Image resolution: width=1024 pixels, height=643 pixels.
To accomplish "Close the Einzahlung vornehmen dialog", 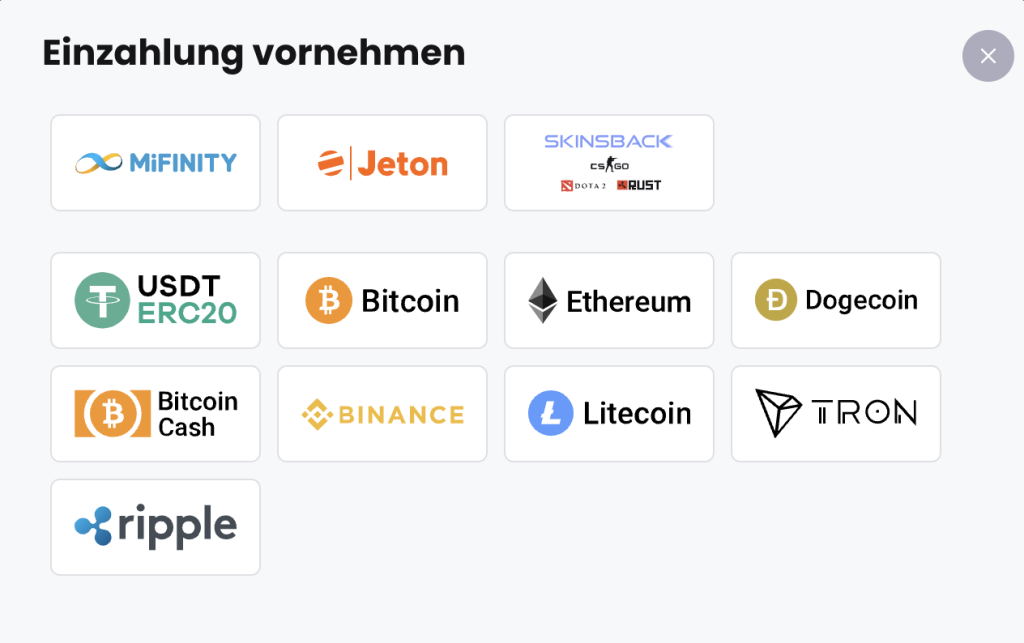I will coord(987,56).
